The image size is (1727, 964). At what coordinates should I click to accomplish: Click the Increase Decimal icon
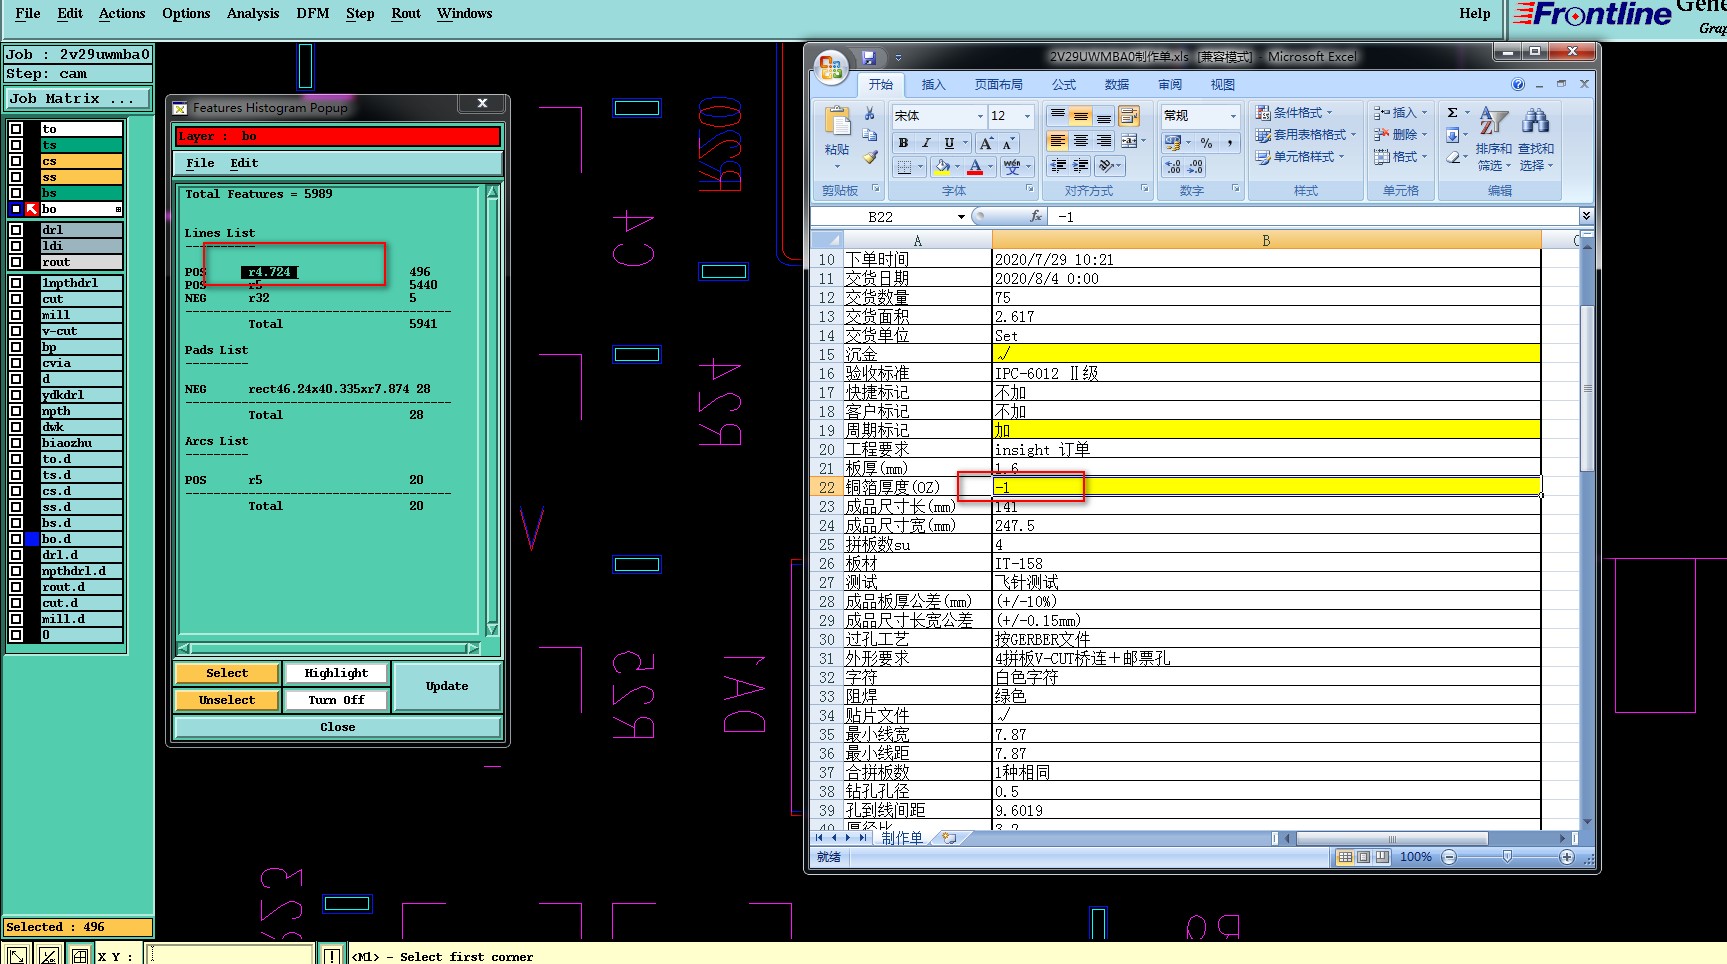coord(1173,167)
